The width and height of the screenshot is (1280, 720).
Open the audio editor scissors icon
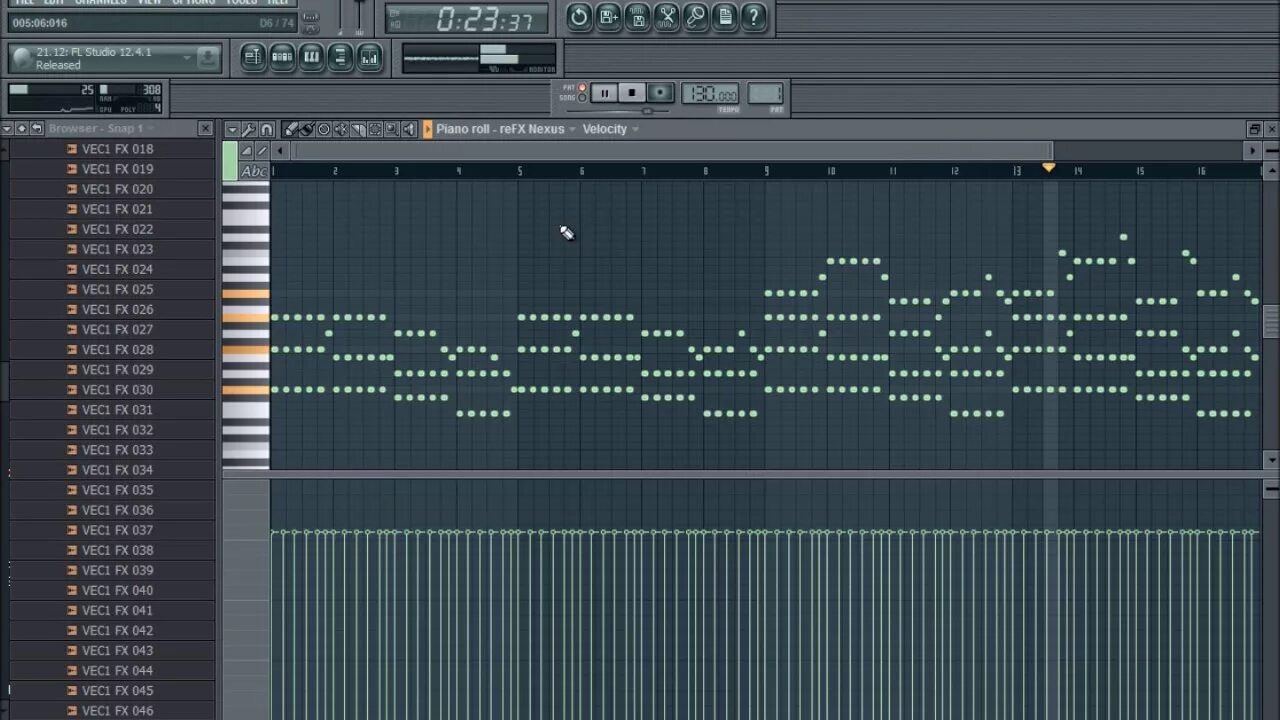tap(666, 16)
